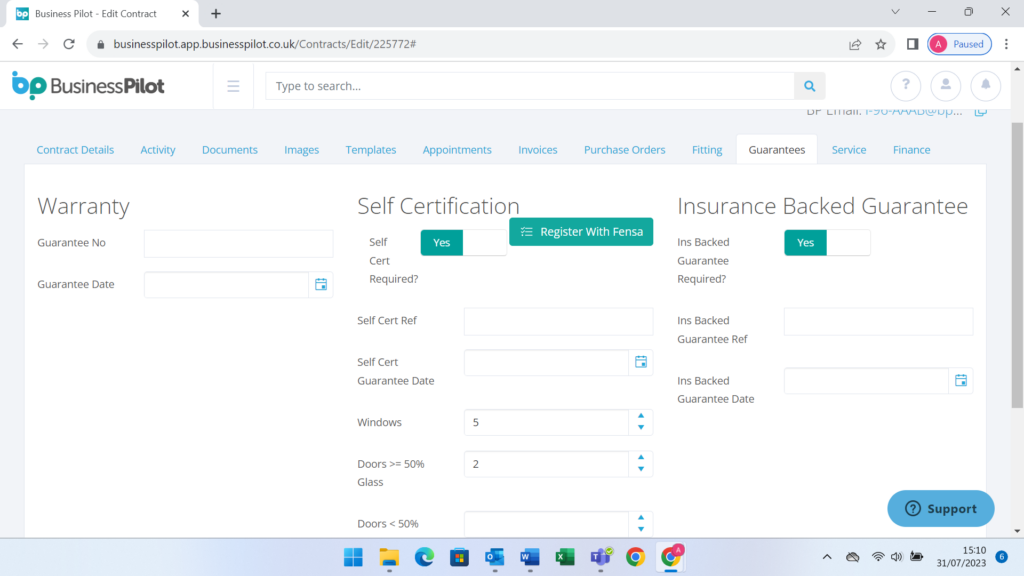This screenshot has height=576, width=1024.
Task: Switch to Service tab
Action: [x=849, y=150]
